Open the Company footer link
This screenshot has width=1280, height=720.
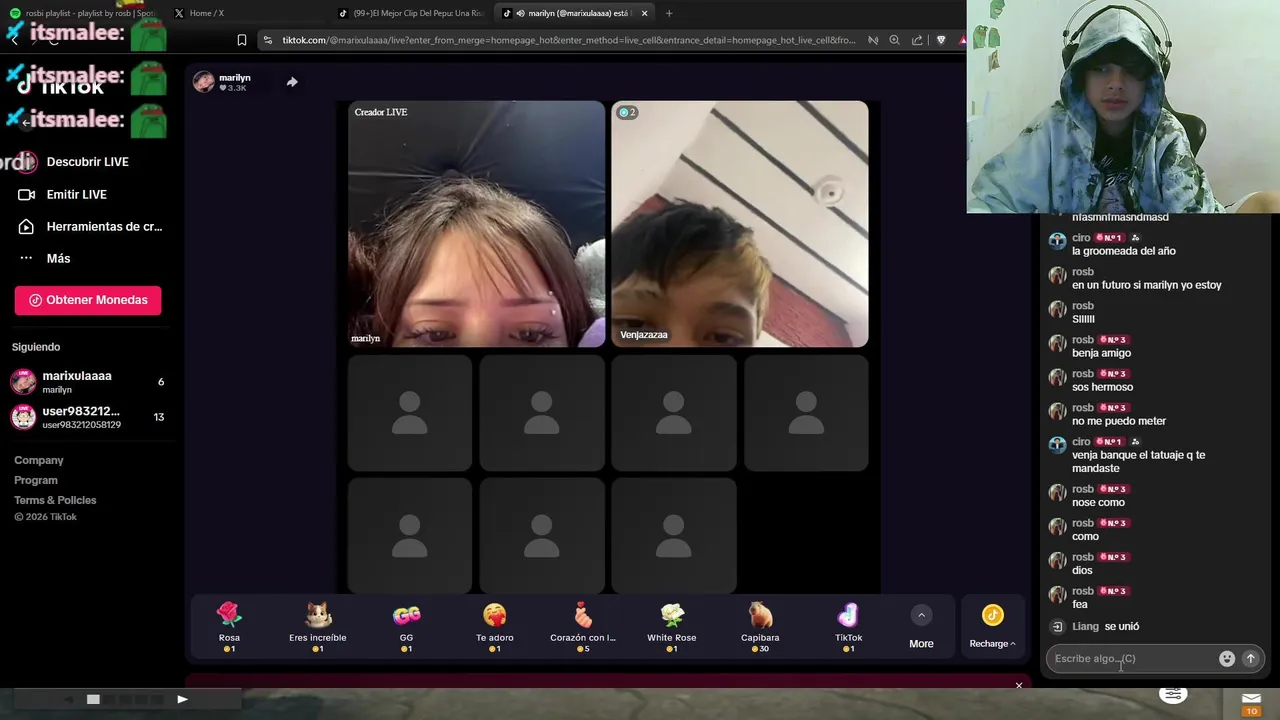coord(39,460)
